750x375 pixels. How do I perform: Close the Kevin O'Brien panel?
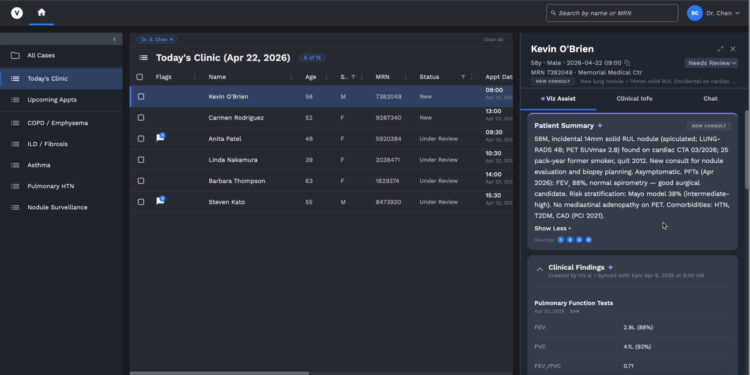pos(733,49)
